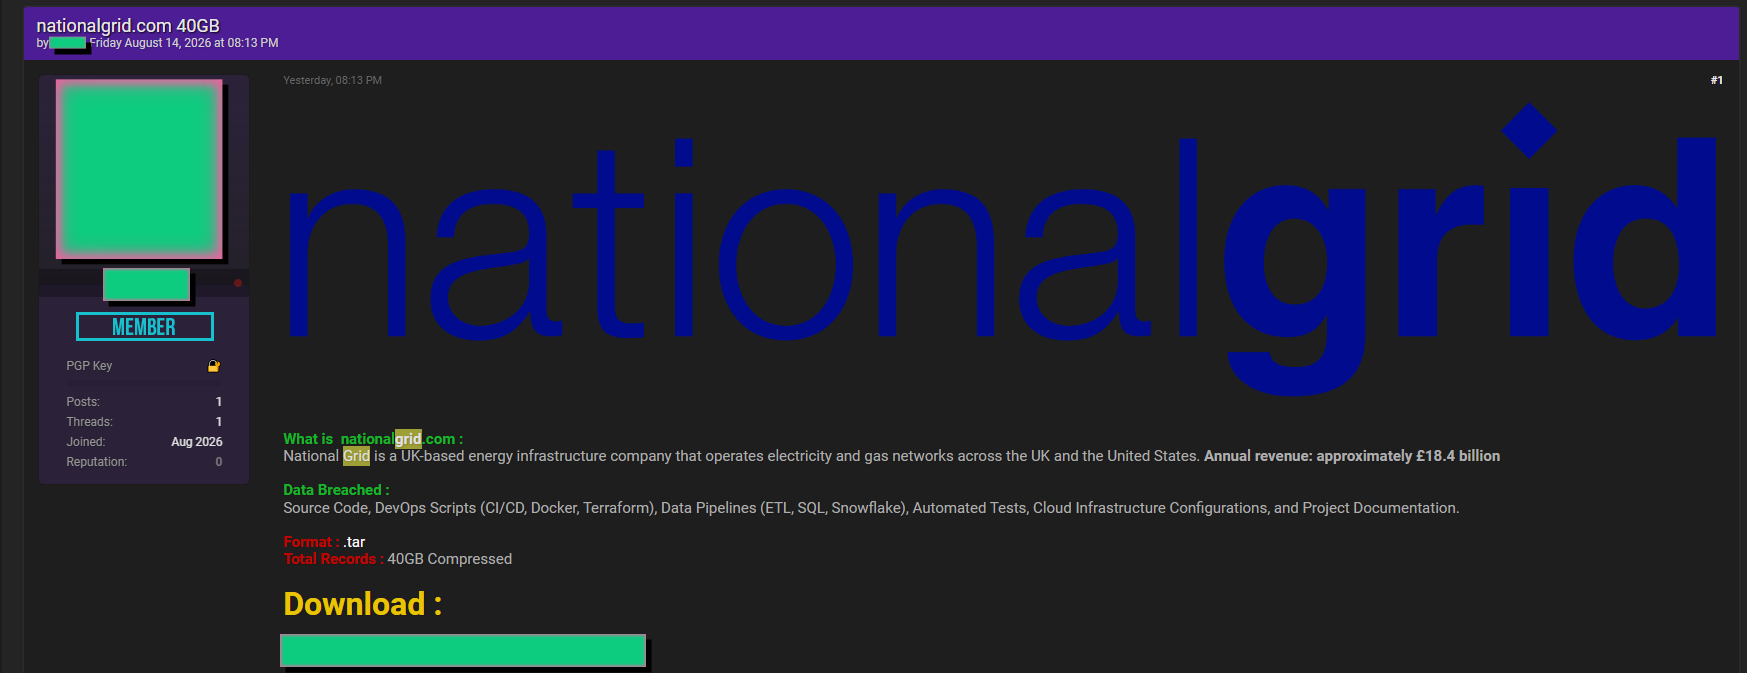This screenshot has height=673, width=1747.
Task: Click the Threads count value
Action: coord(219,422)
